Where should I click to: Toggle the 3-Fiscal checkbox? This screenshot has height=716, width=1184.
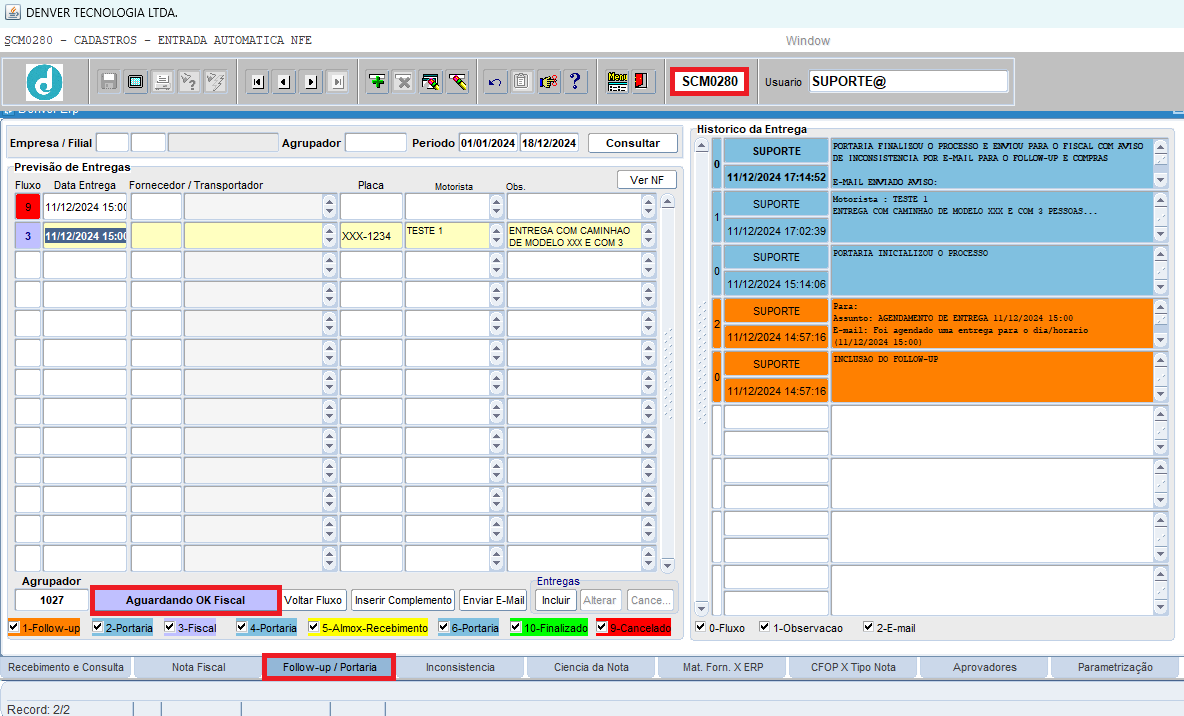point(170,627)
